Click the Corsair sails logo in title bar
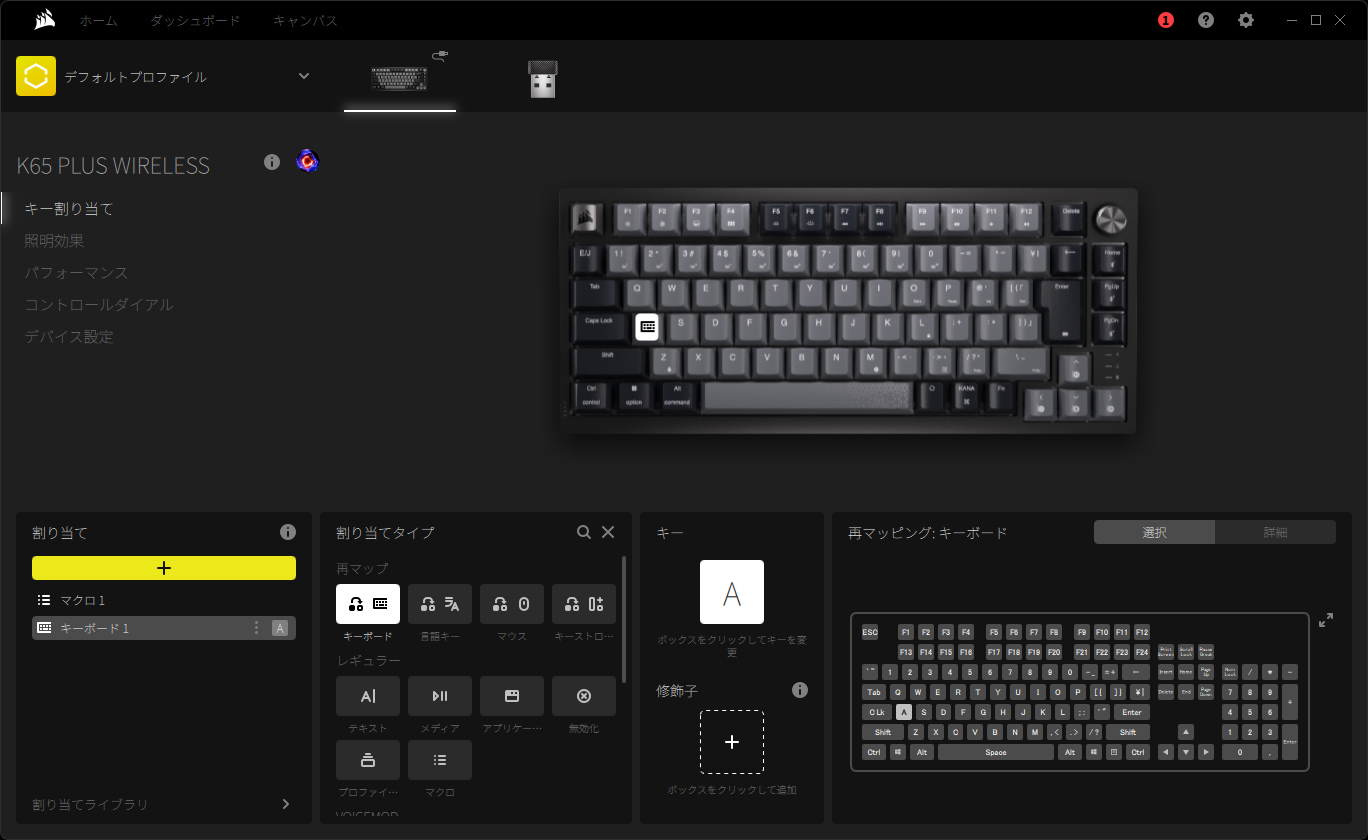1368x840 pixels. 44,20
